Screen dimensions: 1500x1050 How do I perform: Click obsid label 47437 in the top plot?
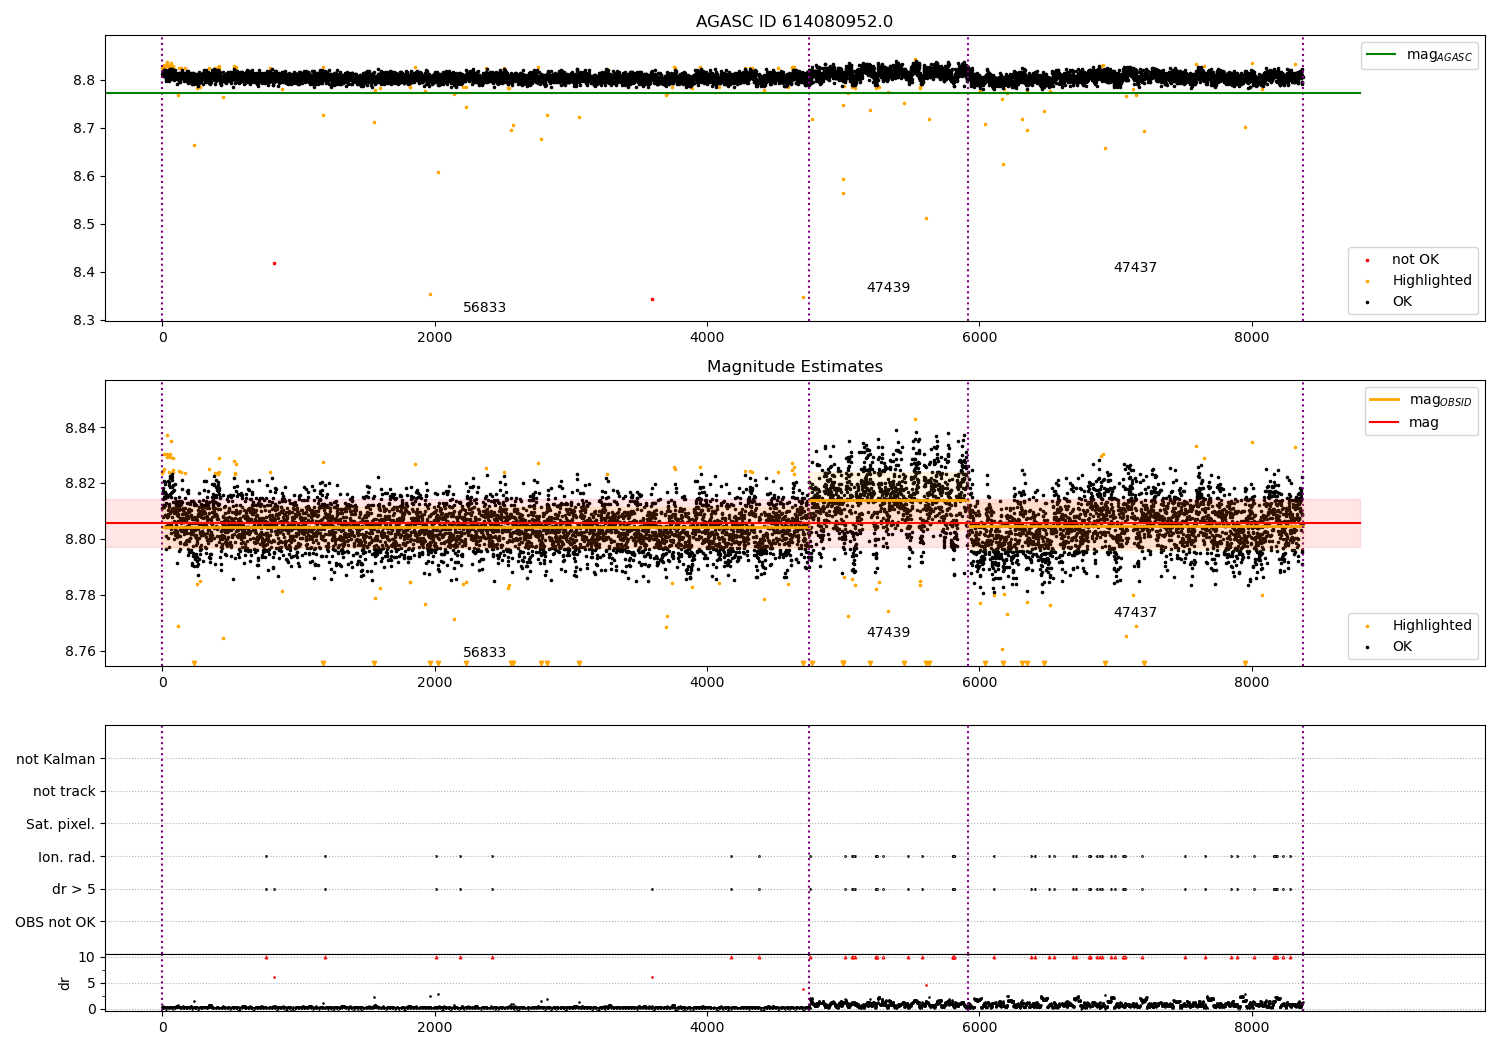click(x=1135, y=268)
